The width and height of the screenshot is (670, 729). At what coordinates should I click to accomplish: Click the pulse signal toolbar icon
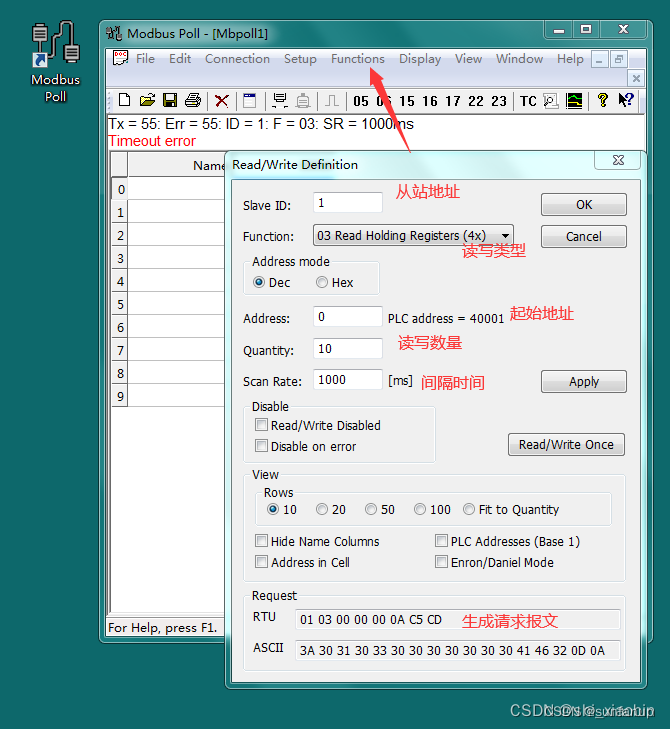coord(332,100)
